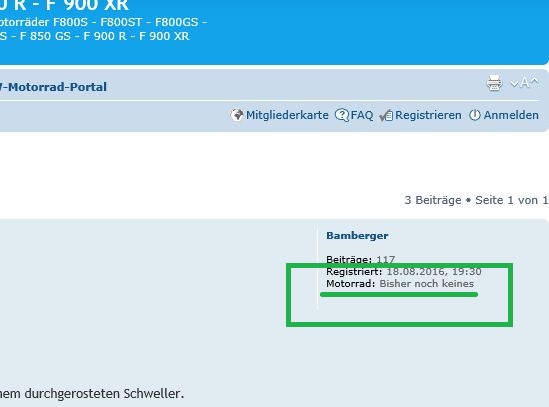Open the FAQ text link

point(362,115)
